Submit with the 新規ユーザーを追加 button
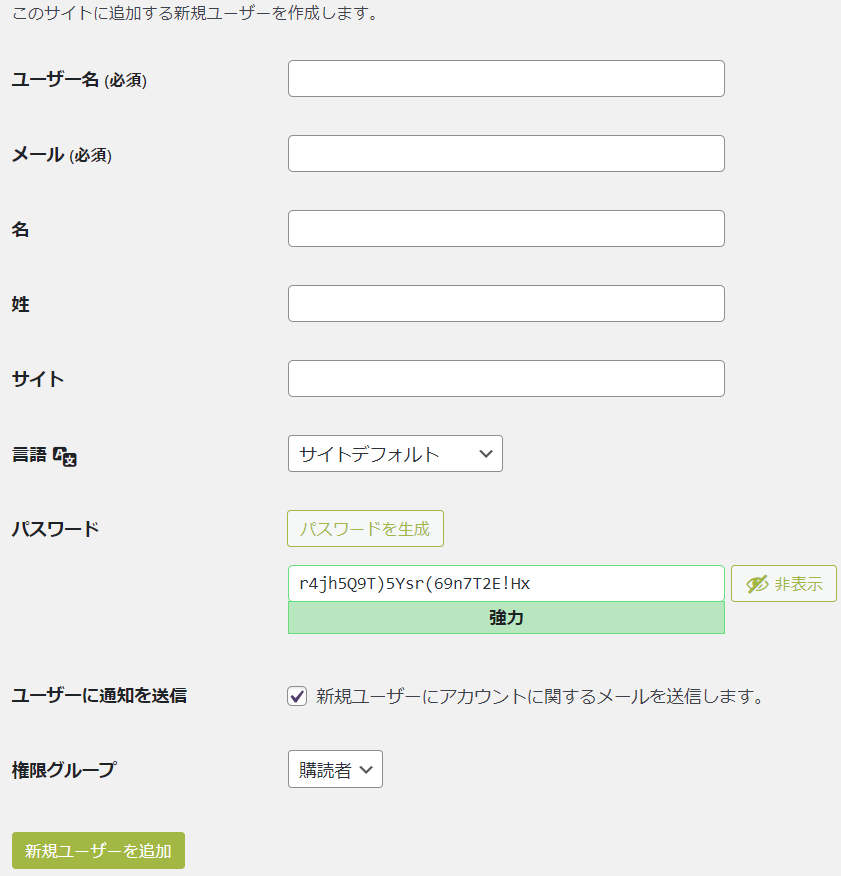Image resolution: width=841 pixels, height=876 pixels. (x=98, y=851)
